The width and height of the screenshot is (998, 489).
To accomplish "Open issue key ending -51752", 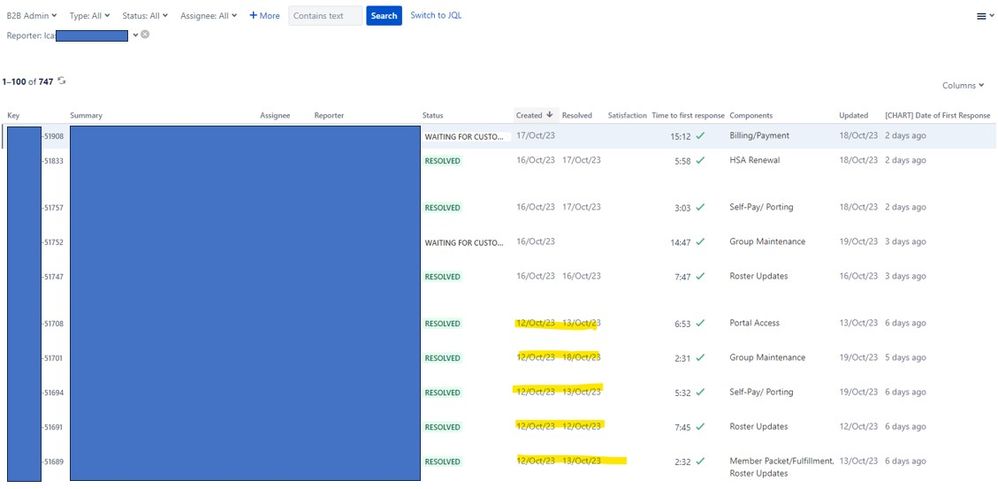I will click(x=53, y=243).
